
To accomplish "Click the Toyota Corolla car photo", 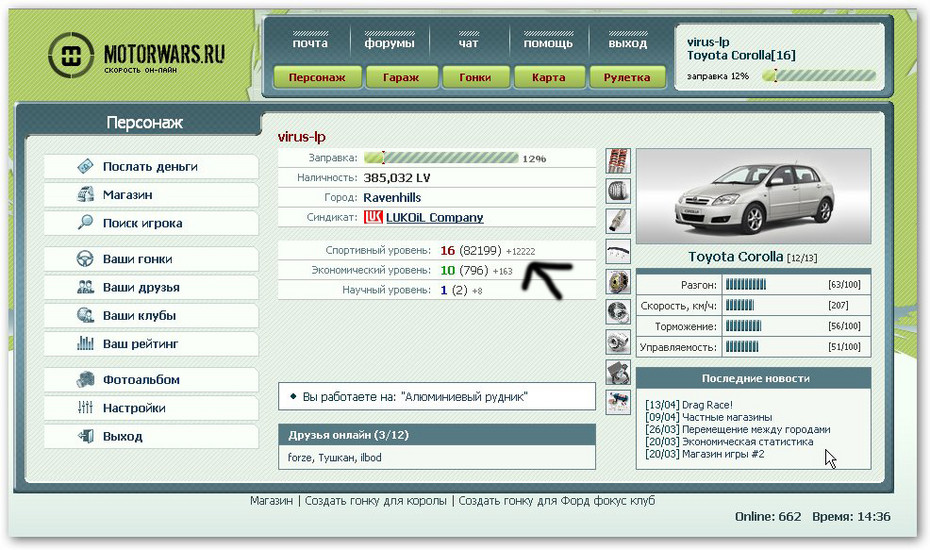I will coord(753,196).
